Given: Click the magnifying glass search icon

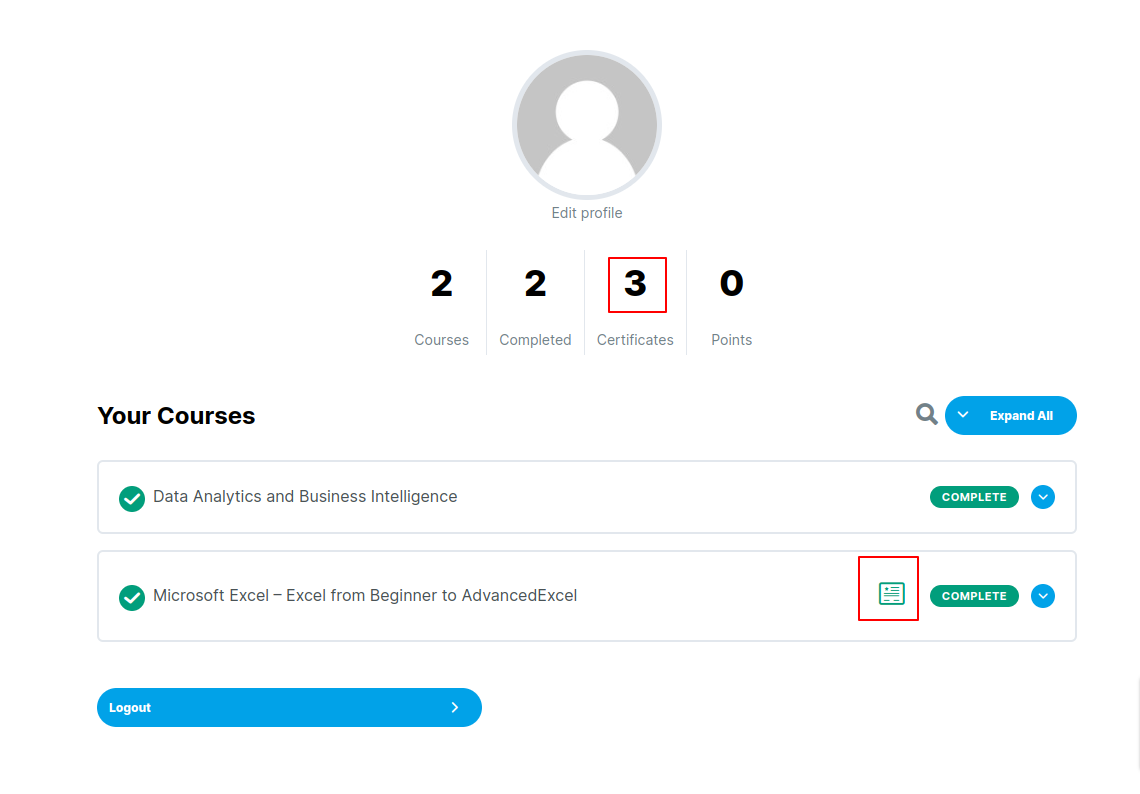Looking at the screenshot, I should click(927, 414).
